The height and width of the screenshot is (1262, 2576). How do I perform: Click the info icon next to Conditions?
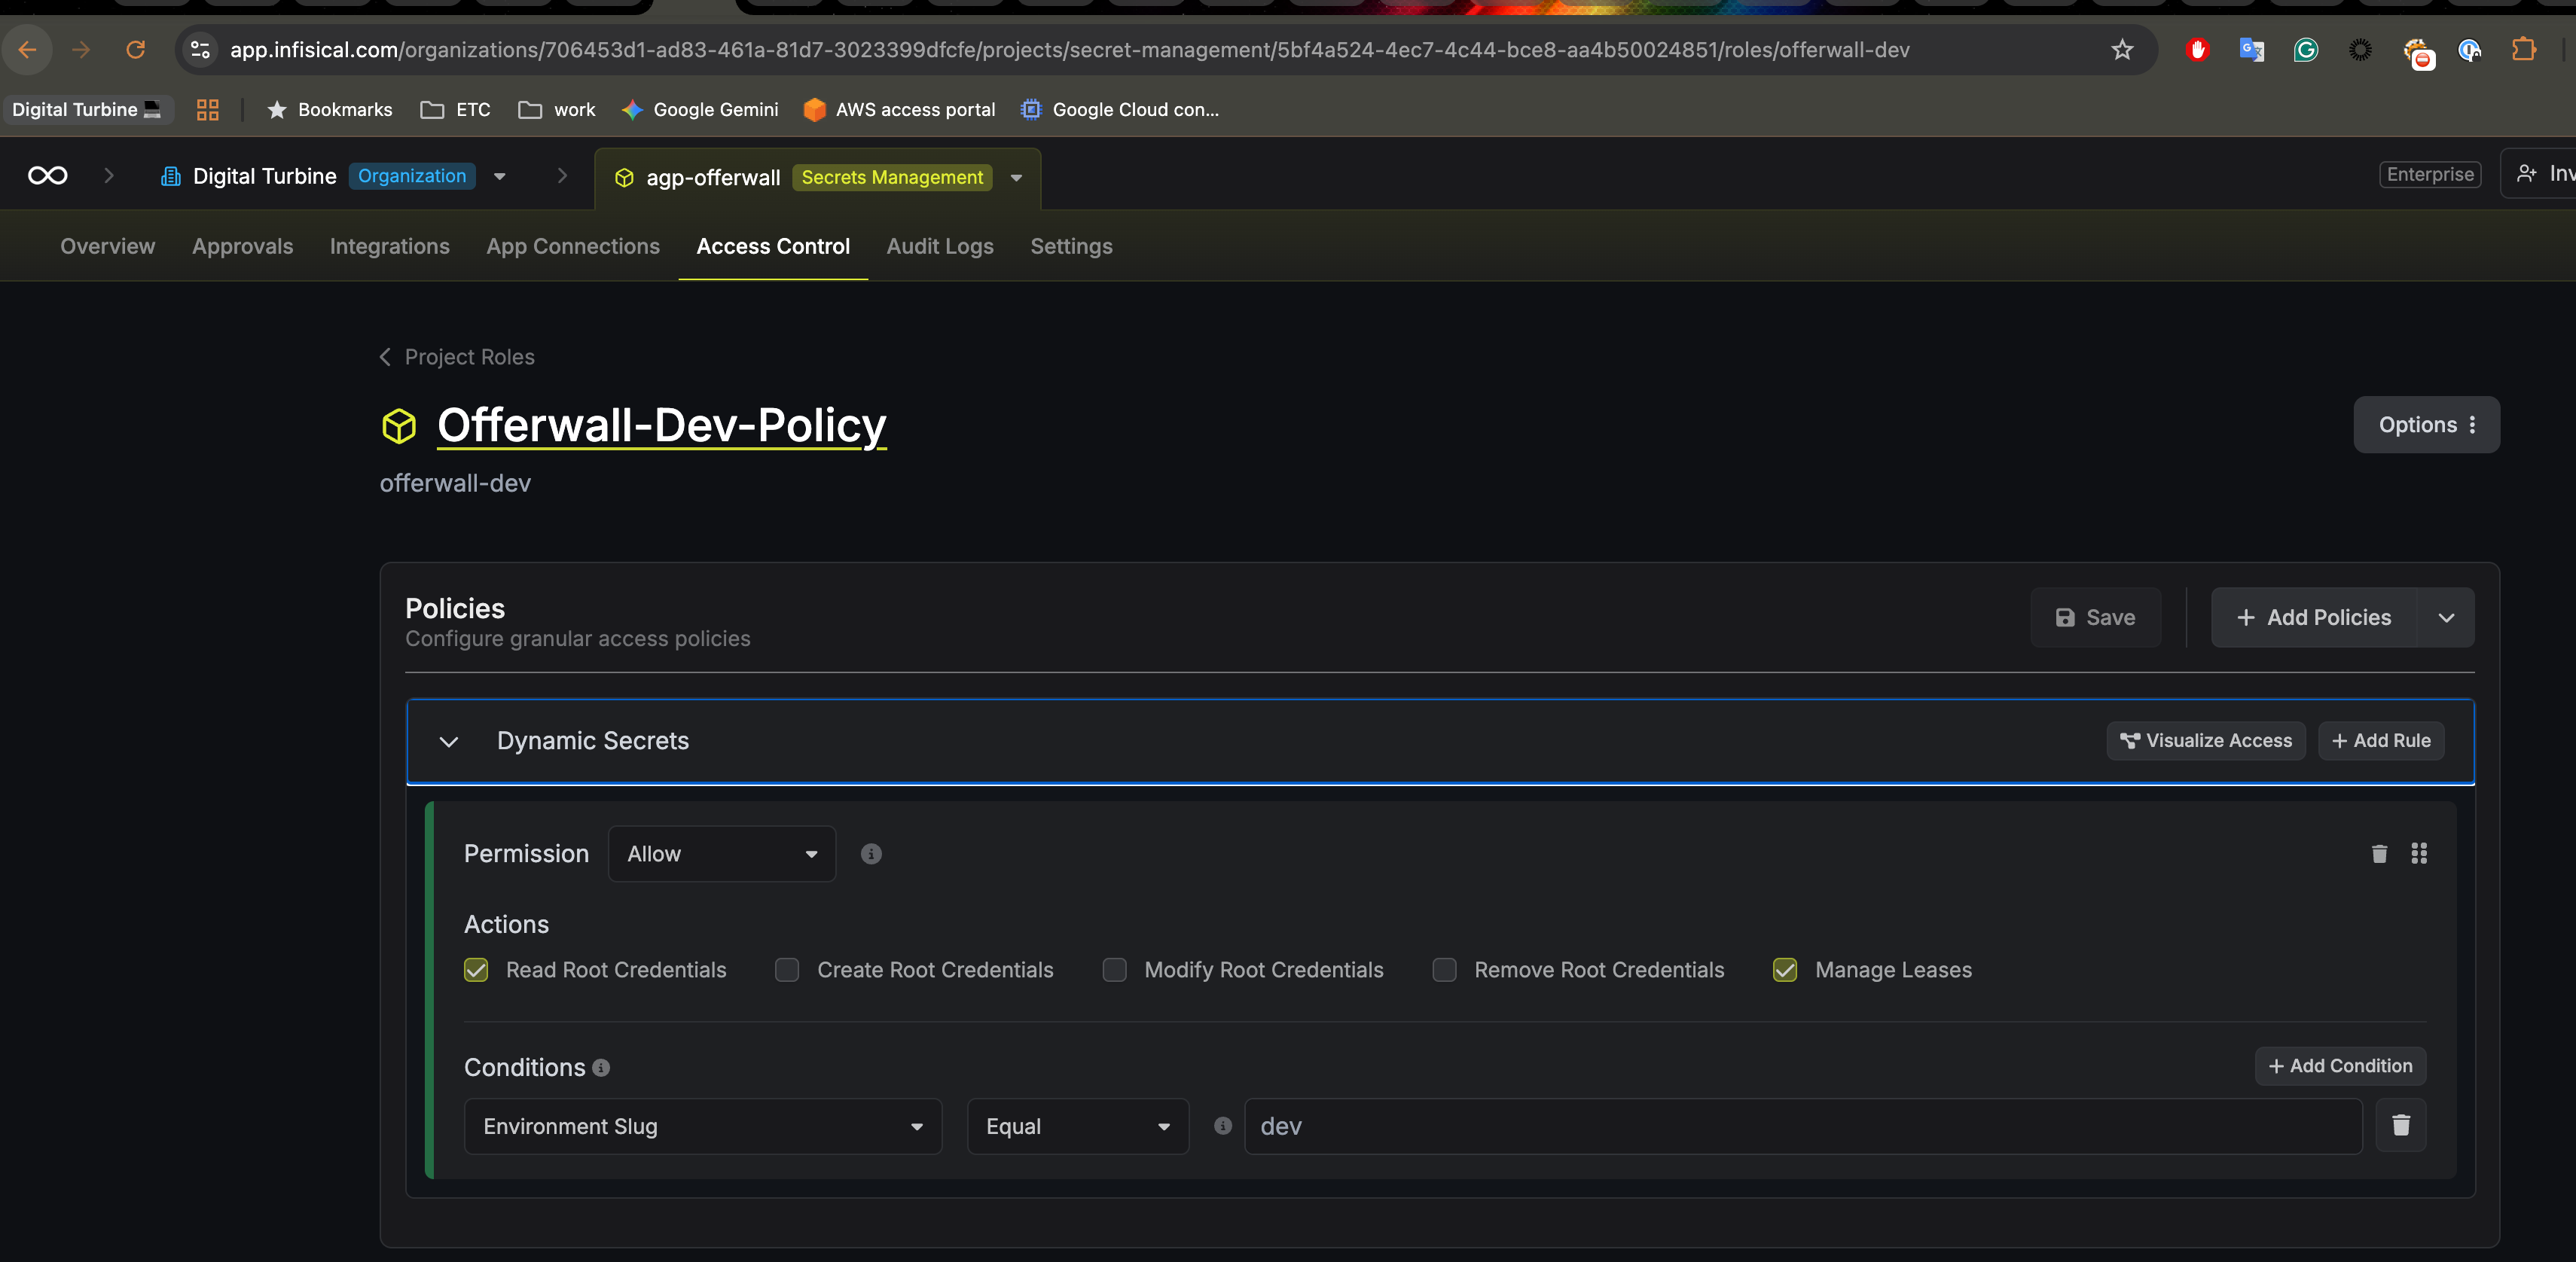pos(601,1067)
